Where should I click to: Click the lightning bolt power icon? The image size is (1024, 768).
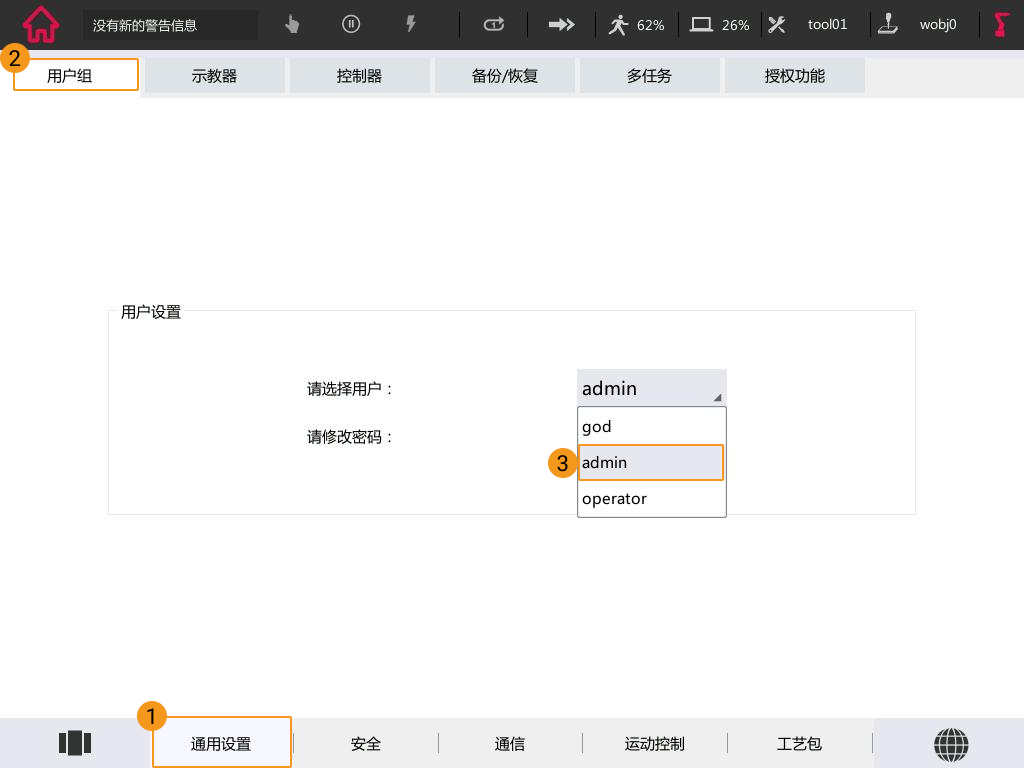[410, 25]
